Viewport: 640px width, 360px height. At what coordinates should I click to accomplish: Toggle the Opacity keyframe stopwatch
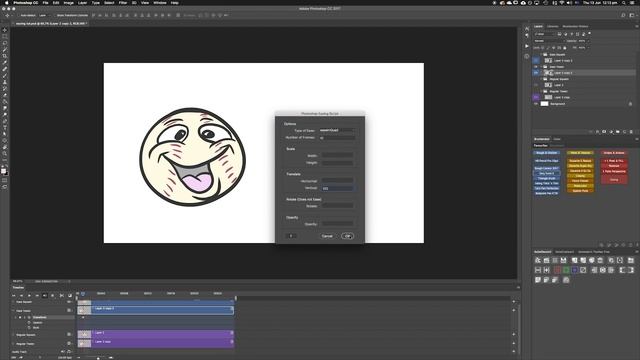click(x=29, y=322)
